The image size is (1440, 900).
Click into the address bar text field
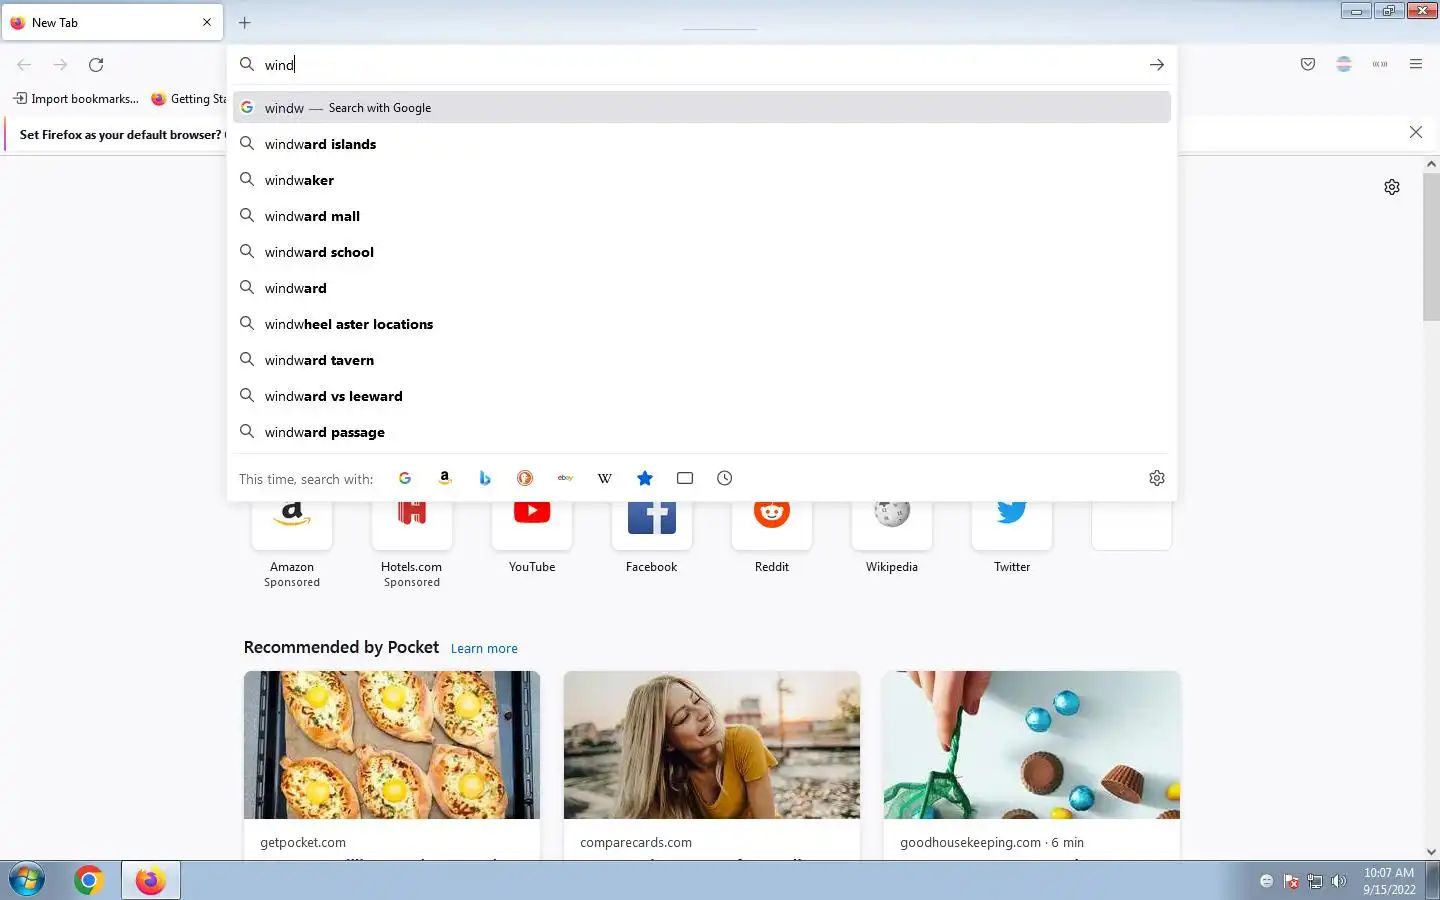coord(700,64)
